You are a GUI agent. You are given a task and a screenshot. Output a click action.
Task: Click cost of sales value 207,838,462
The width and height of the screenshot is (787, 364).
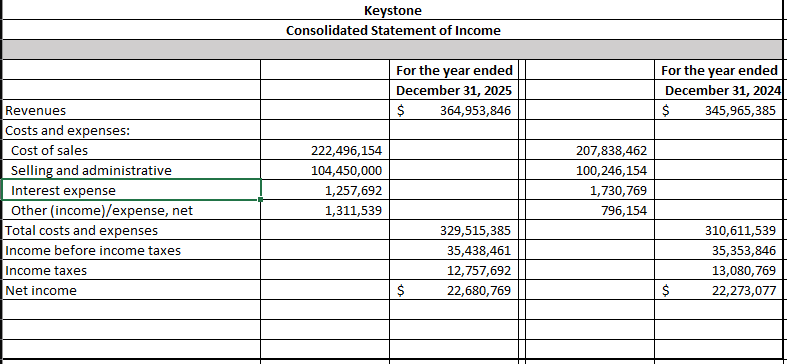[x=590, y=150]
